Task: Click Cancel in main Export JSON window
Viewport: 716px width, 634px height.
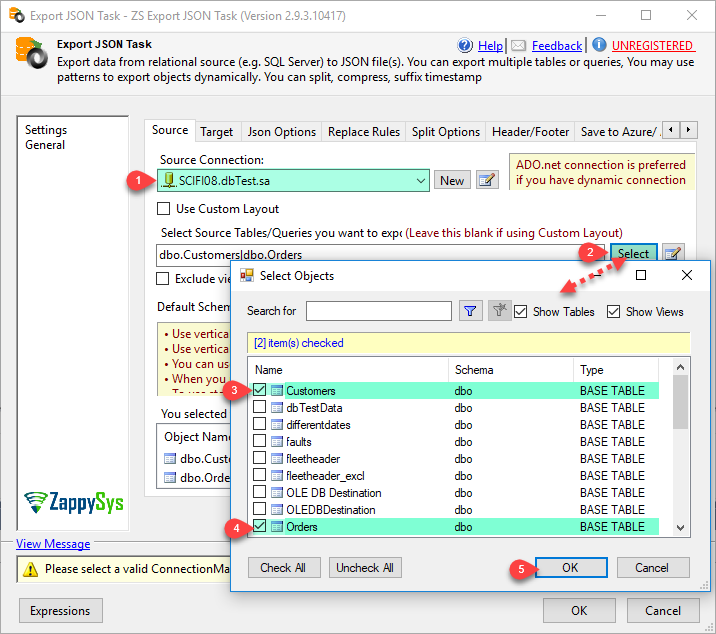Action: (663, 611)
